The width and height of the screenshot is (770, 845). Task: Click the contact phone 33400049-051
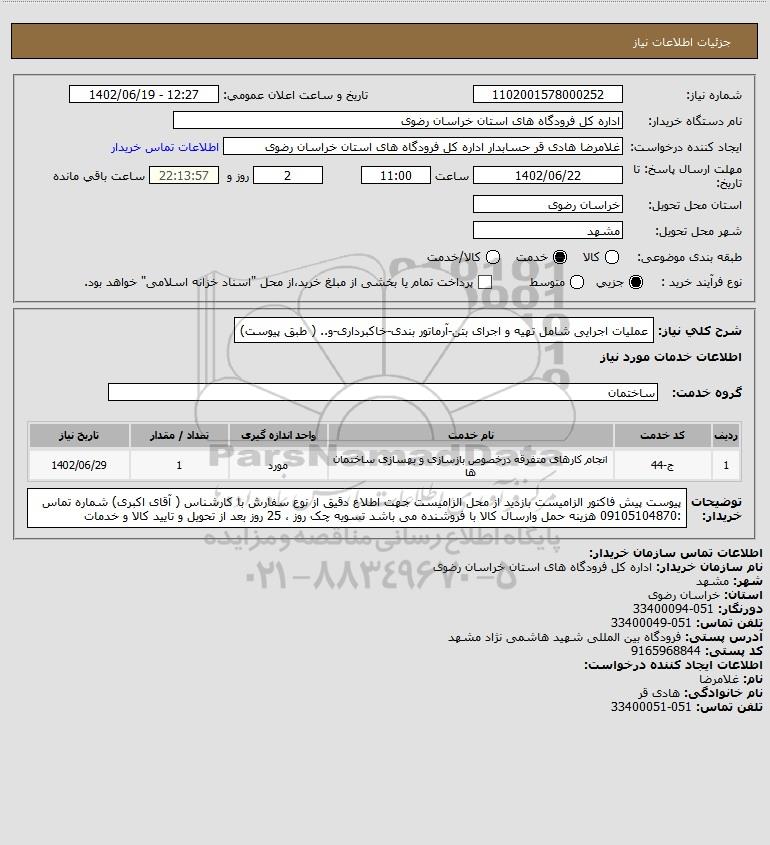click(x=650, y=623)
